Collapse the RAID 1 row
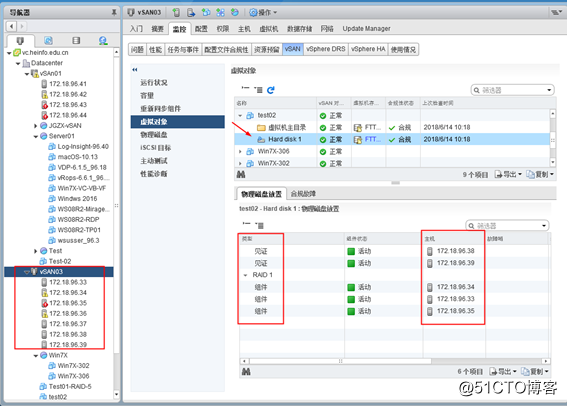Screen dimensions: 567x406 point(246,275)
